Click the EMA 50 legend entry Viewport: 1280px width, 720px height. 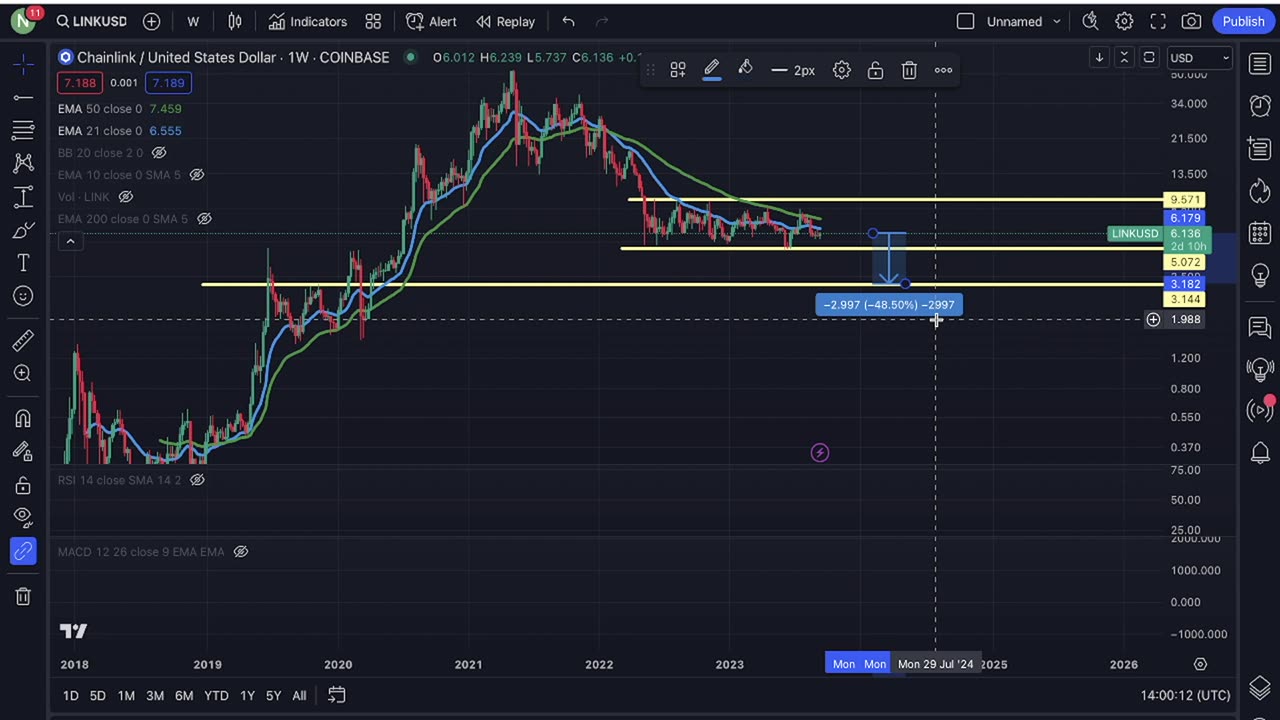[x=119, y=109]
